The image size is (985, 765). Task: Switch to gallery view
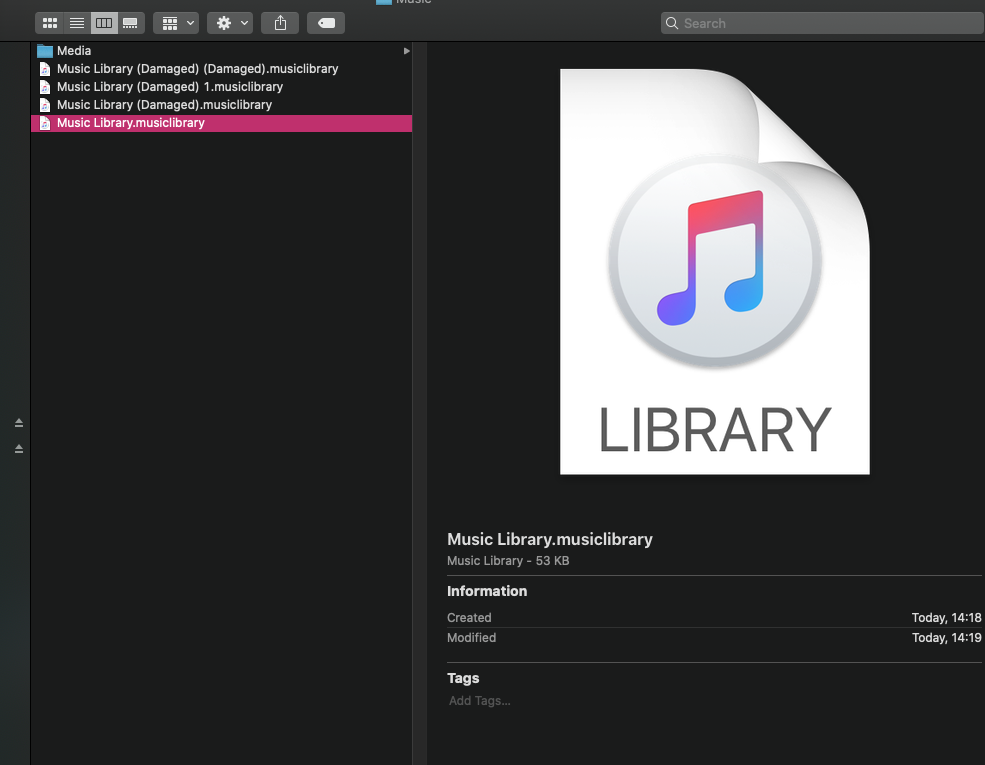(x=130, y=23)
